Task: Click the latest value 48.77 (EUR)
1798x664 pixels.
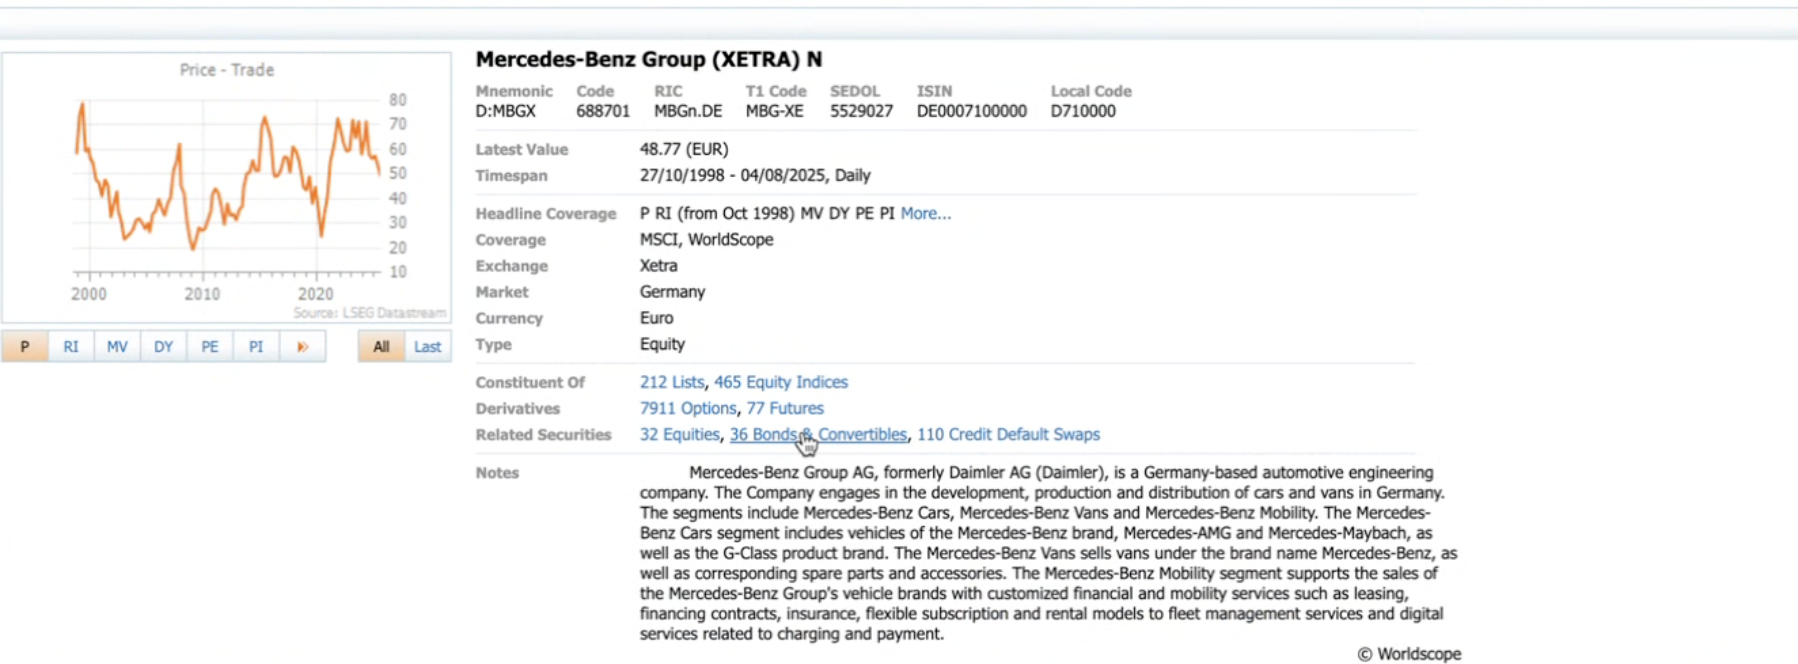Action: (x=684, y=149)
